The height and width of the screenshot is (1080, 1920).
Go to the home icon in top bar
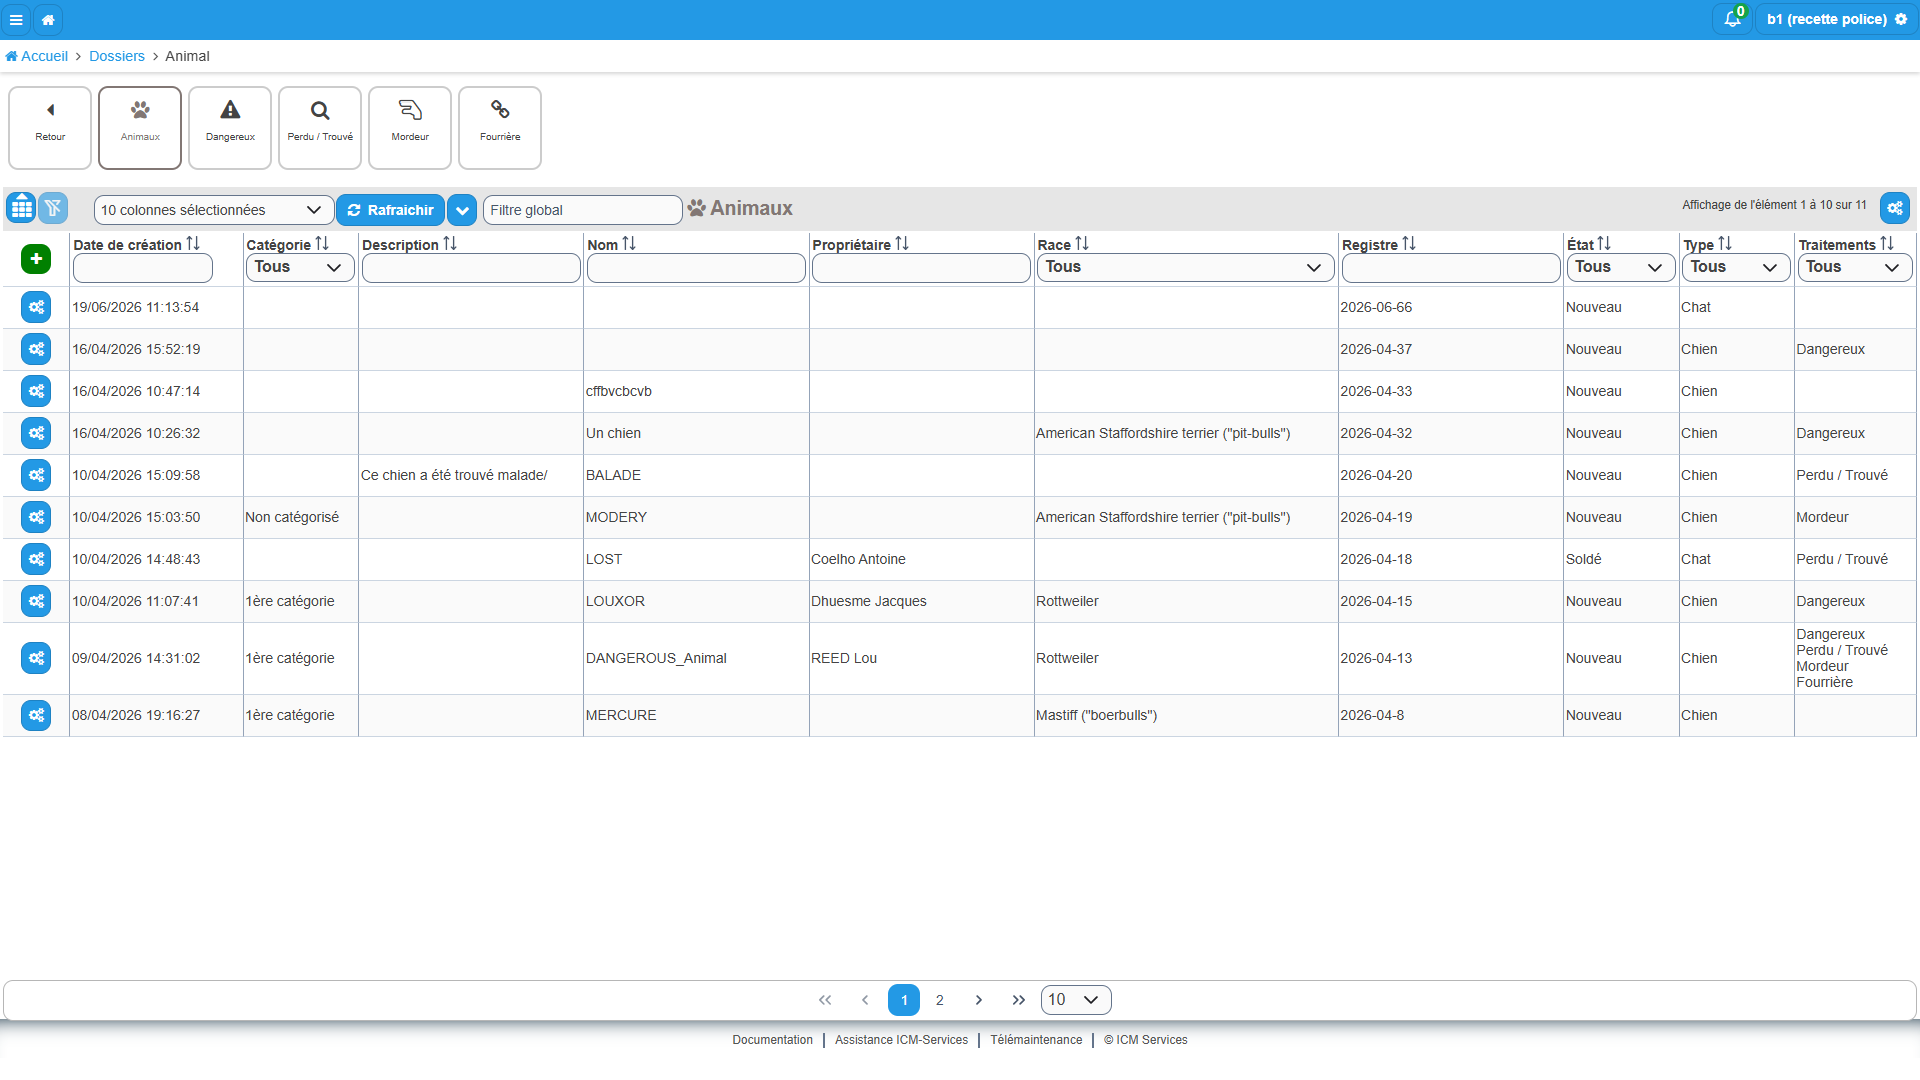point(48,19)
